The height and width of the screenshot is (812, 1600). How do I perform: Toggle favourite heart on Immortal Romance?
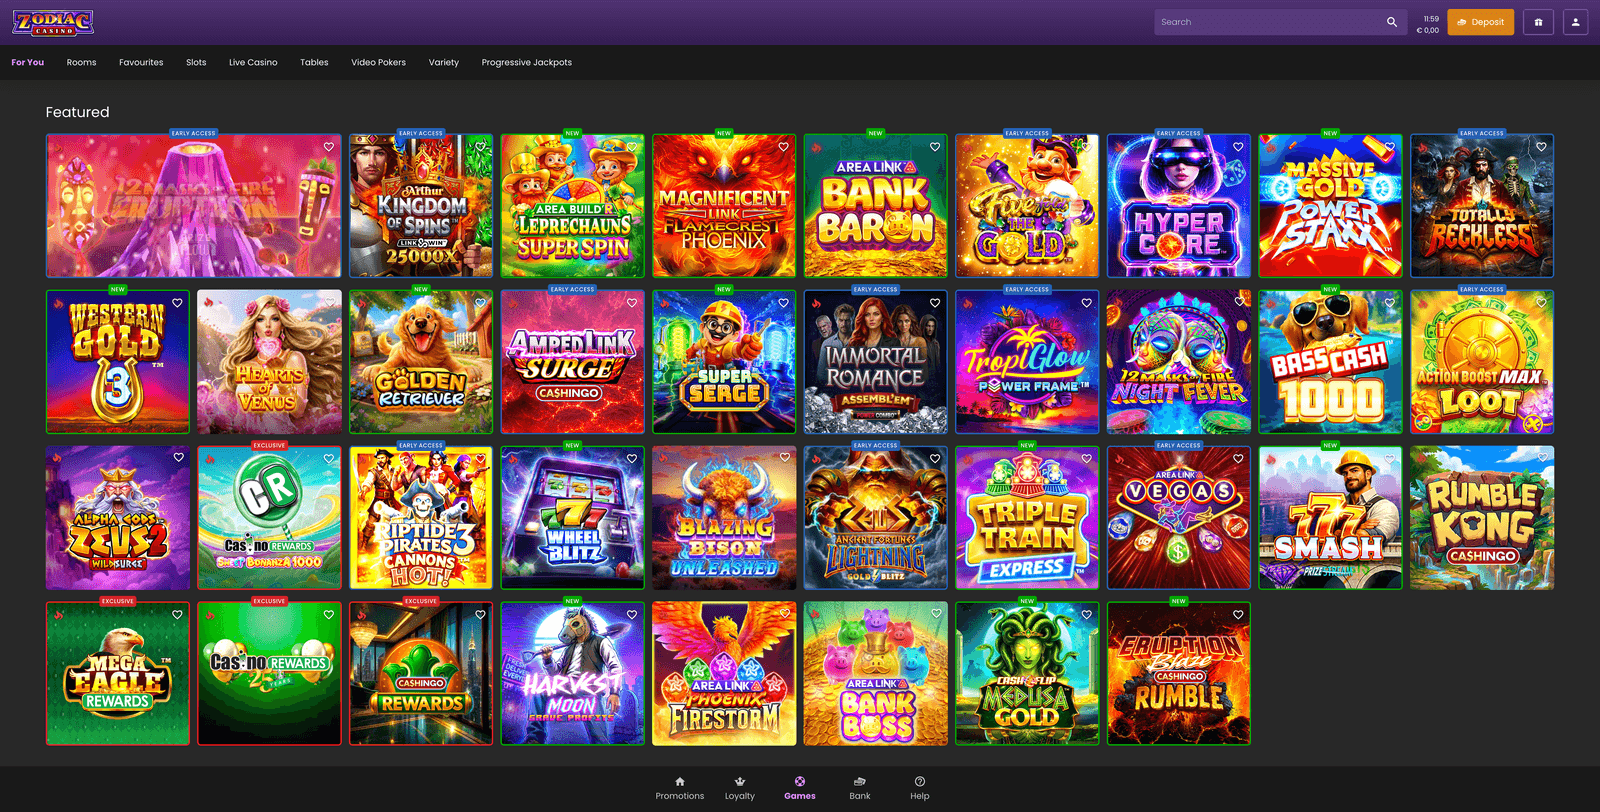point(935,303)
